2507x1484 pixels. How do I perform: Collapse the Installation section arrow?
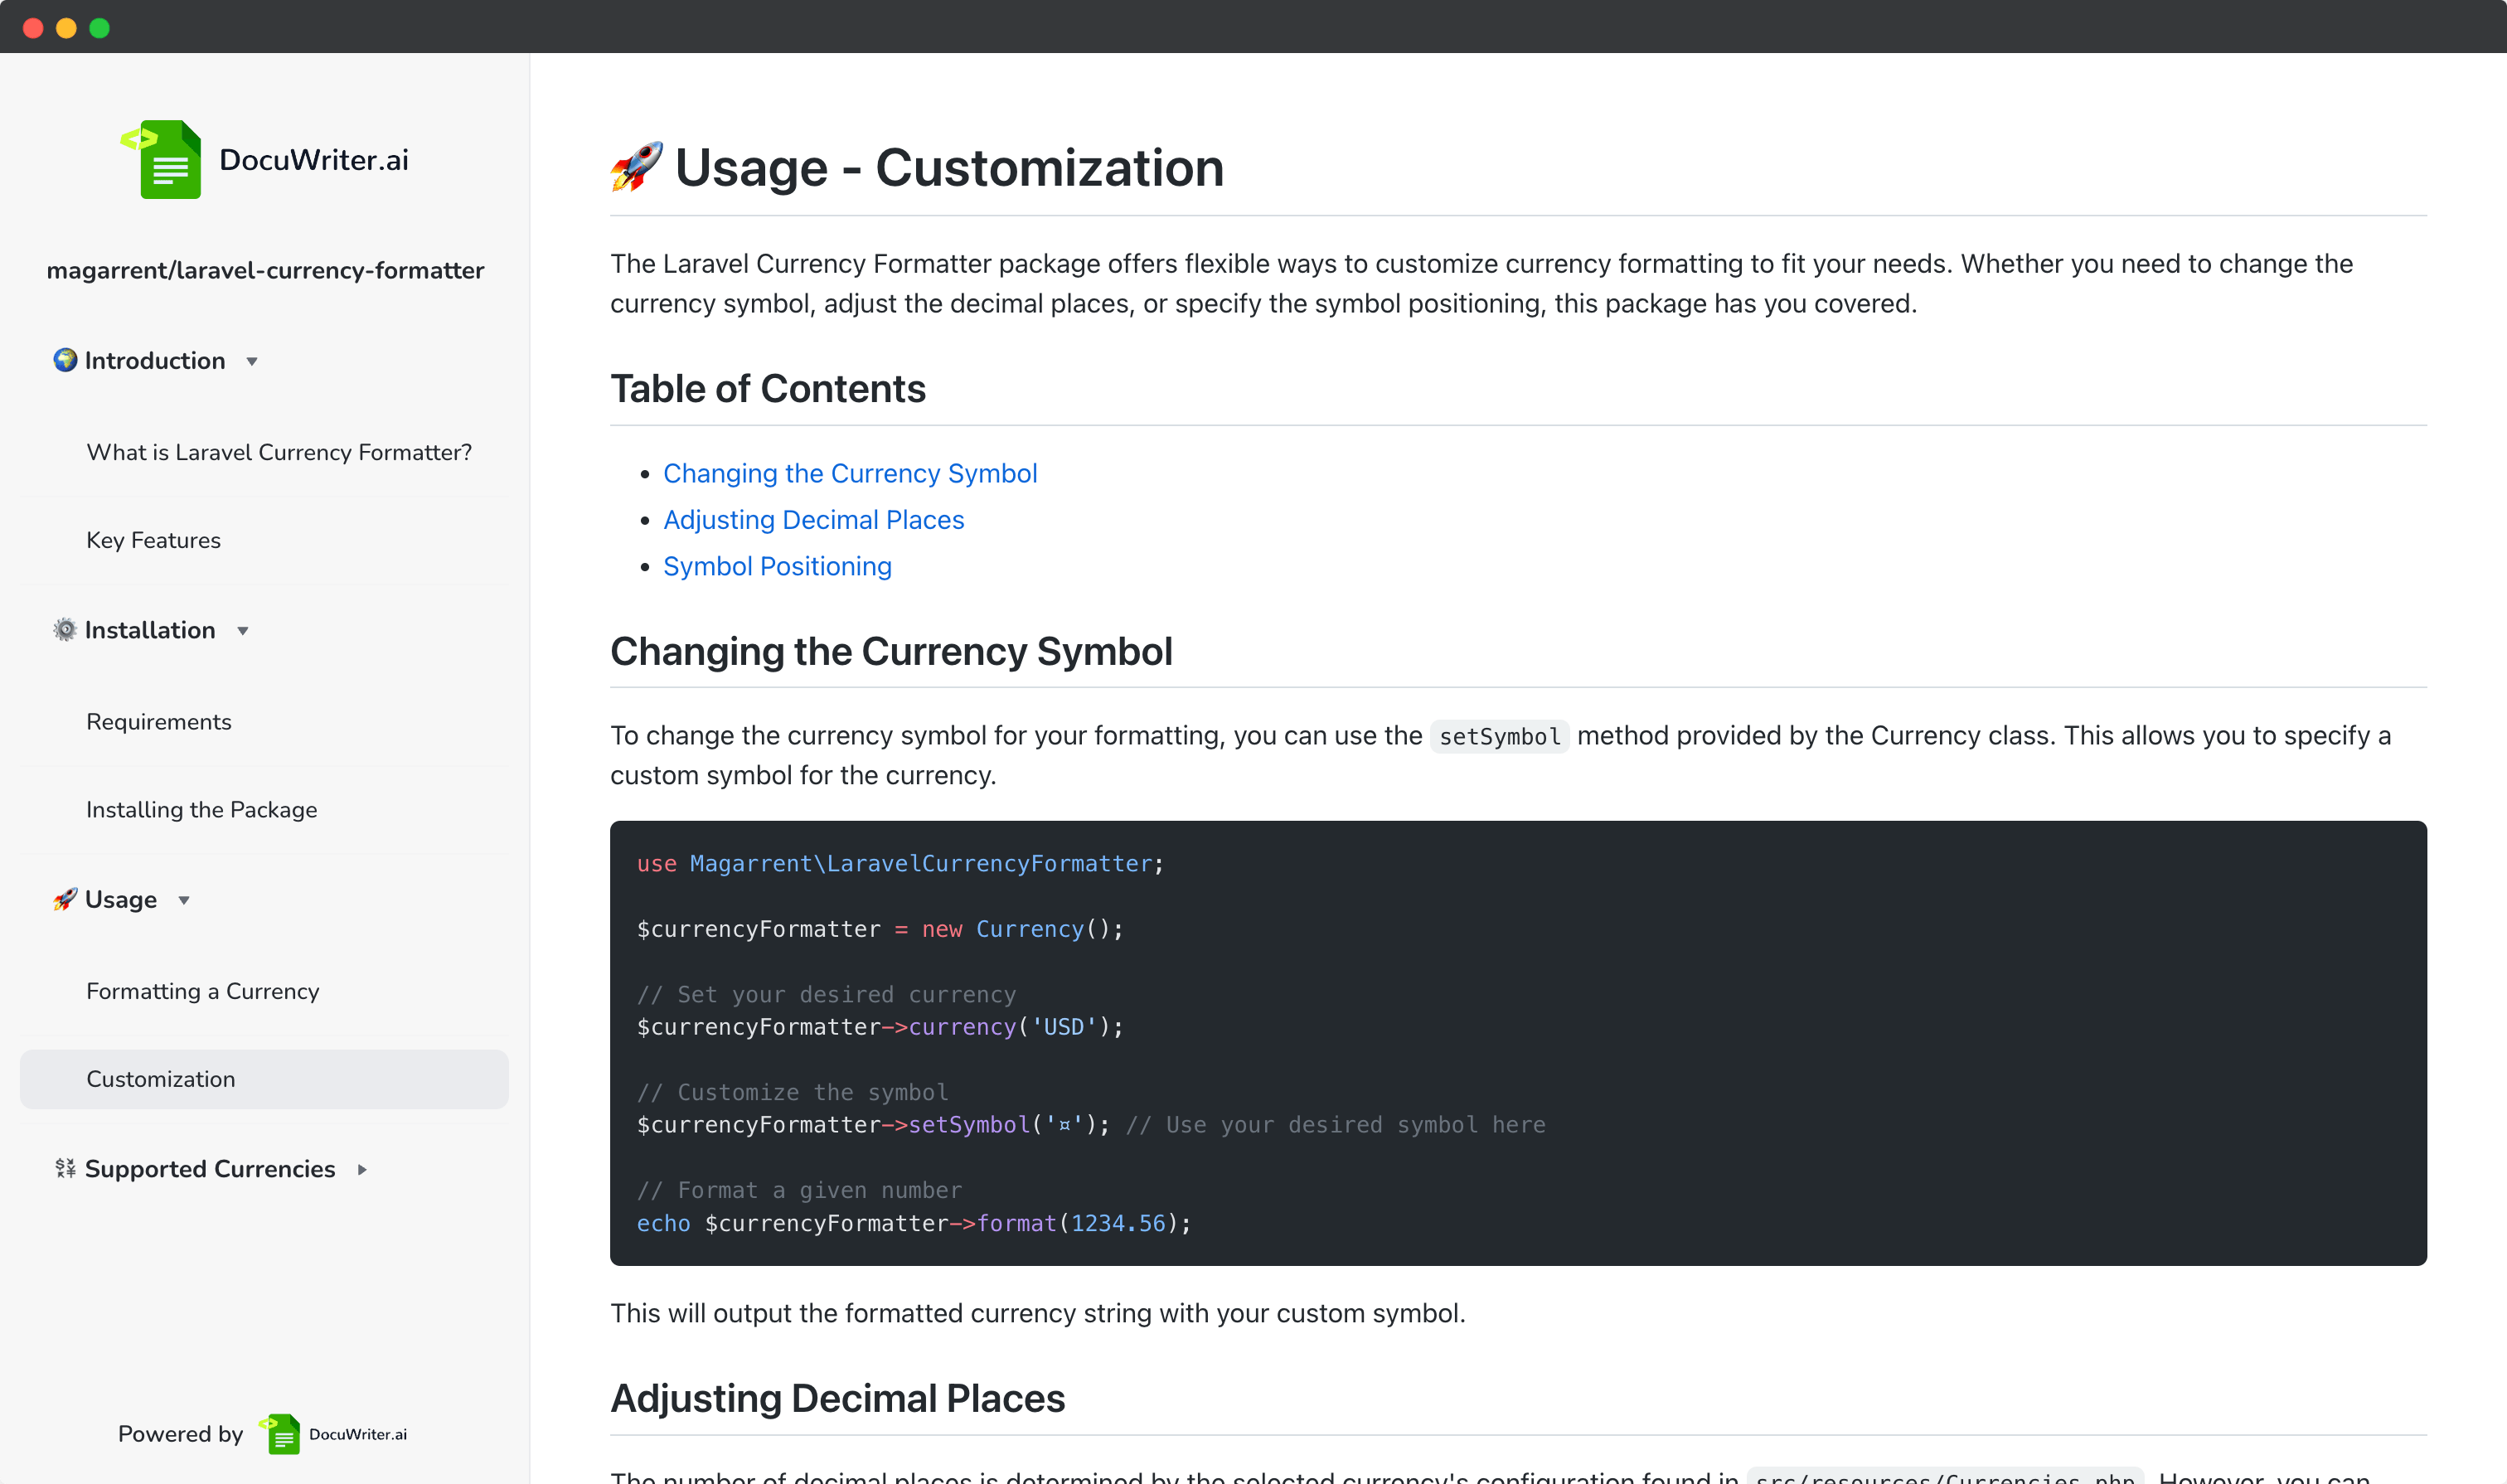(x=242, y=631)
